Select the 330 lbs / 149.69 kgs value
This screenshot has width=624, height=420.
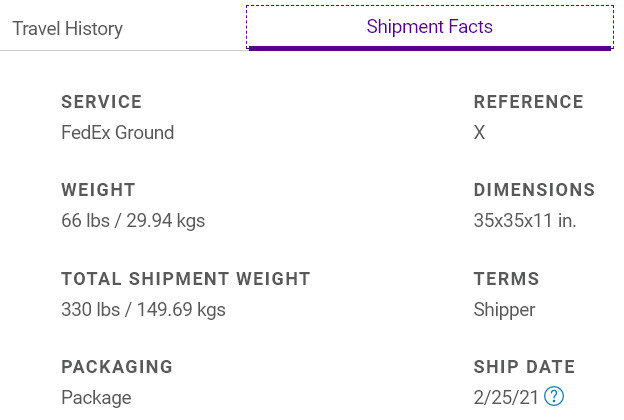tap(143, 309)
